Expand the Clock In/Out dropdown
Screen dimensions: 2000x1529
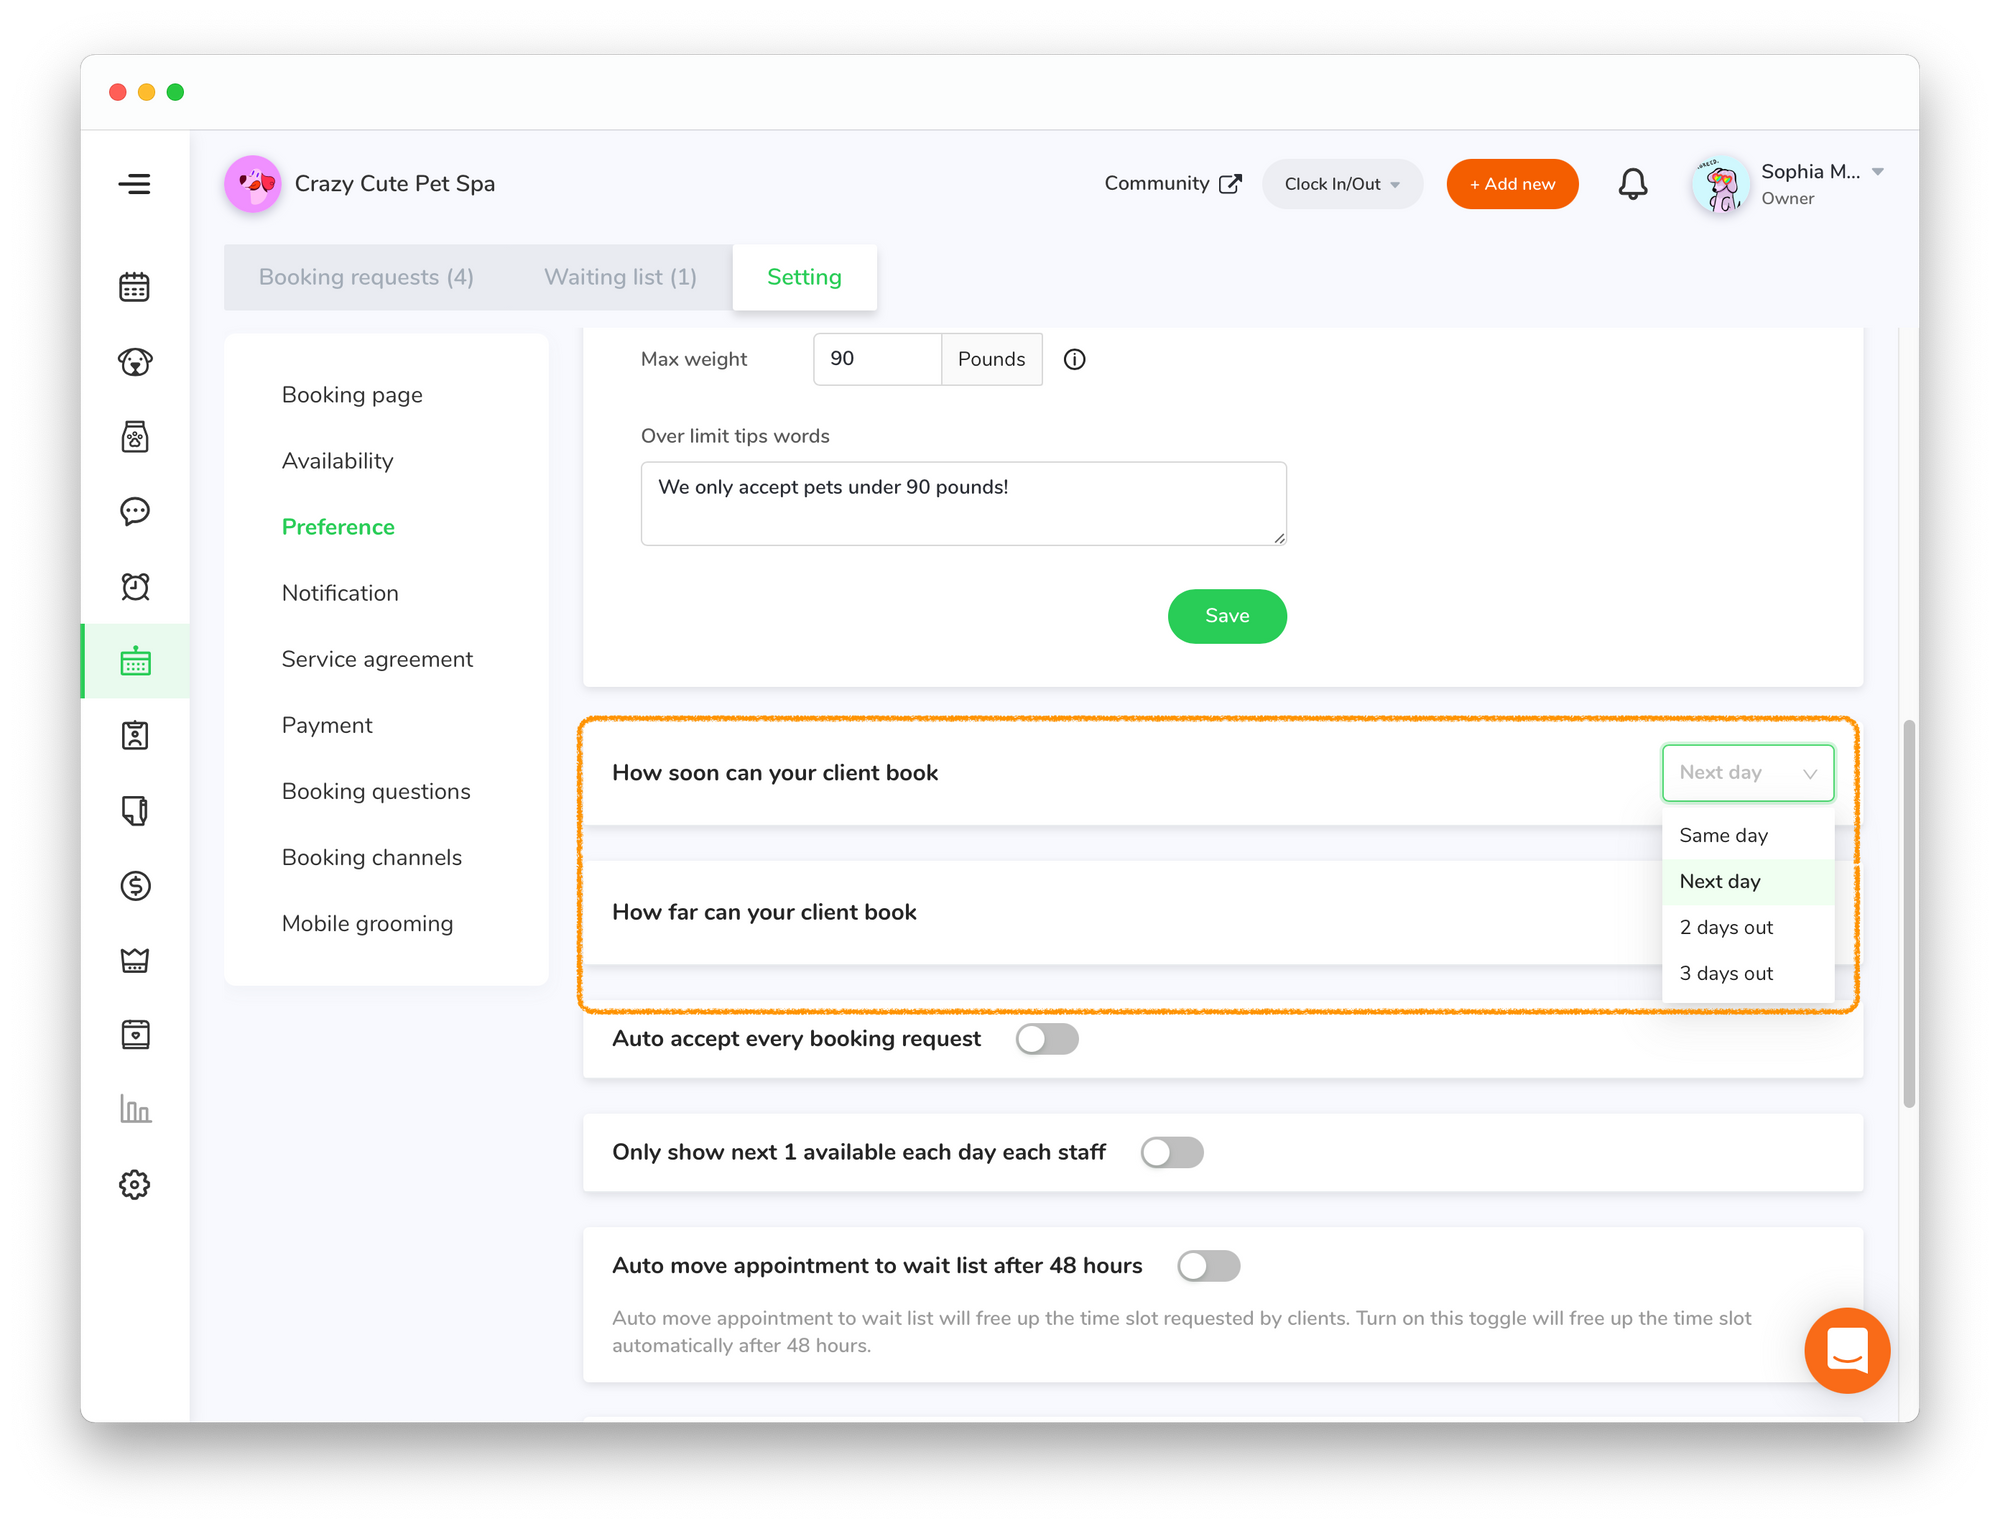tap(1342, 184)
